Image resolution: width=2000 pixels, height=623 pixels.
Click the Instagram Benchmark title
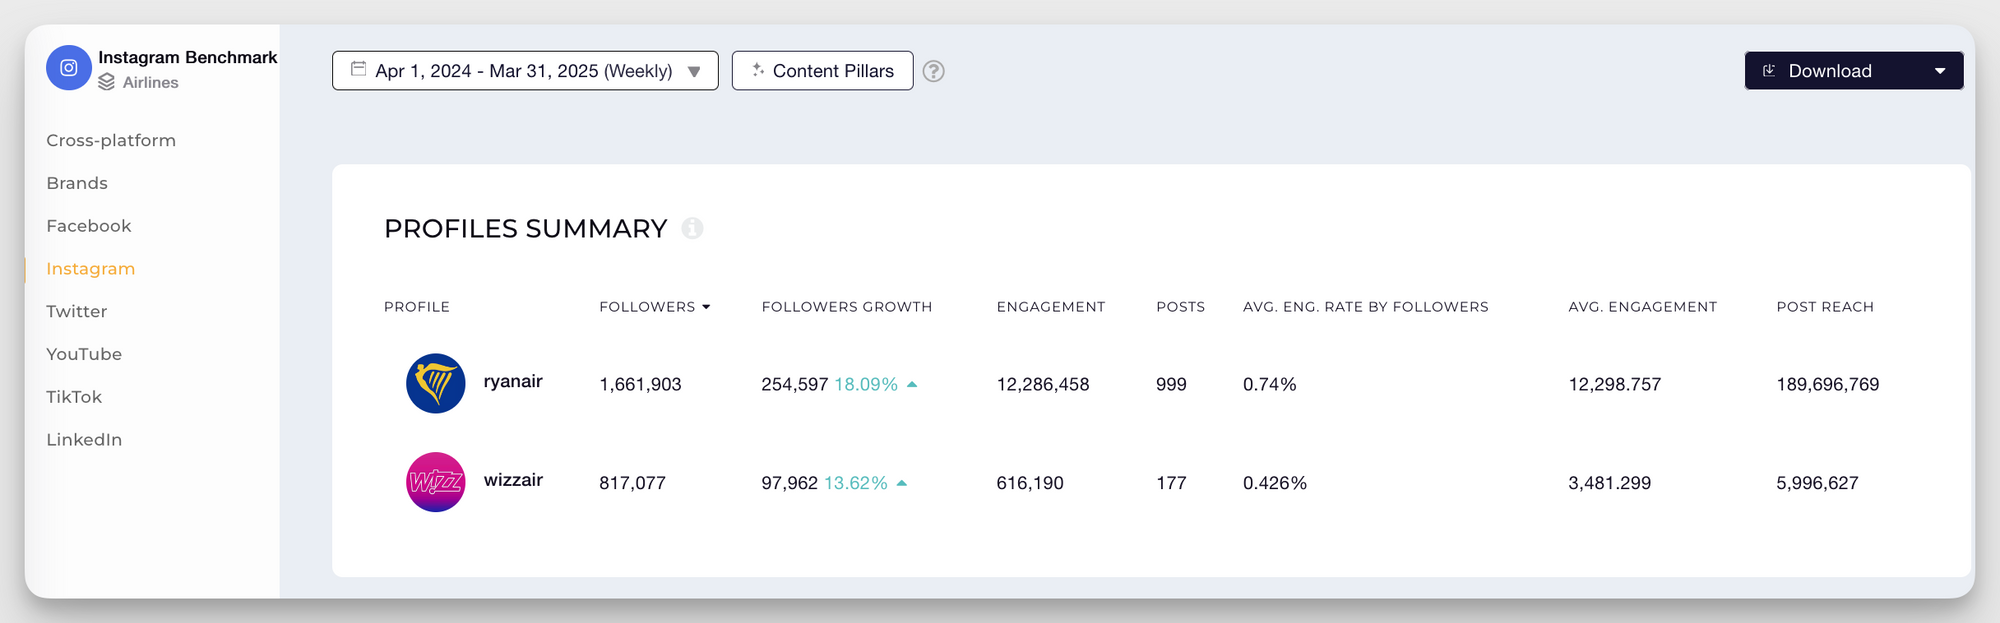pyautogui.click(x=188, y=57)
